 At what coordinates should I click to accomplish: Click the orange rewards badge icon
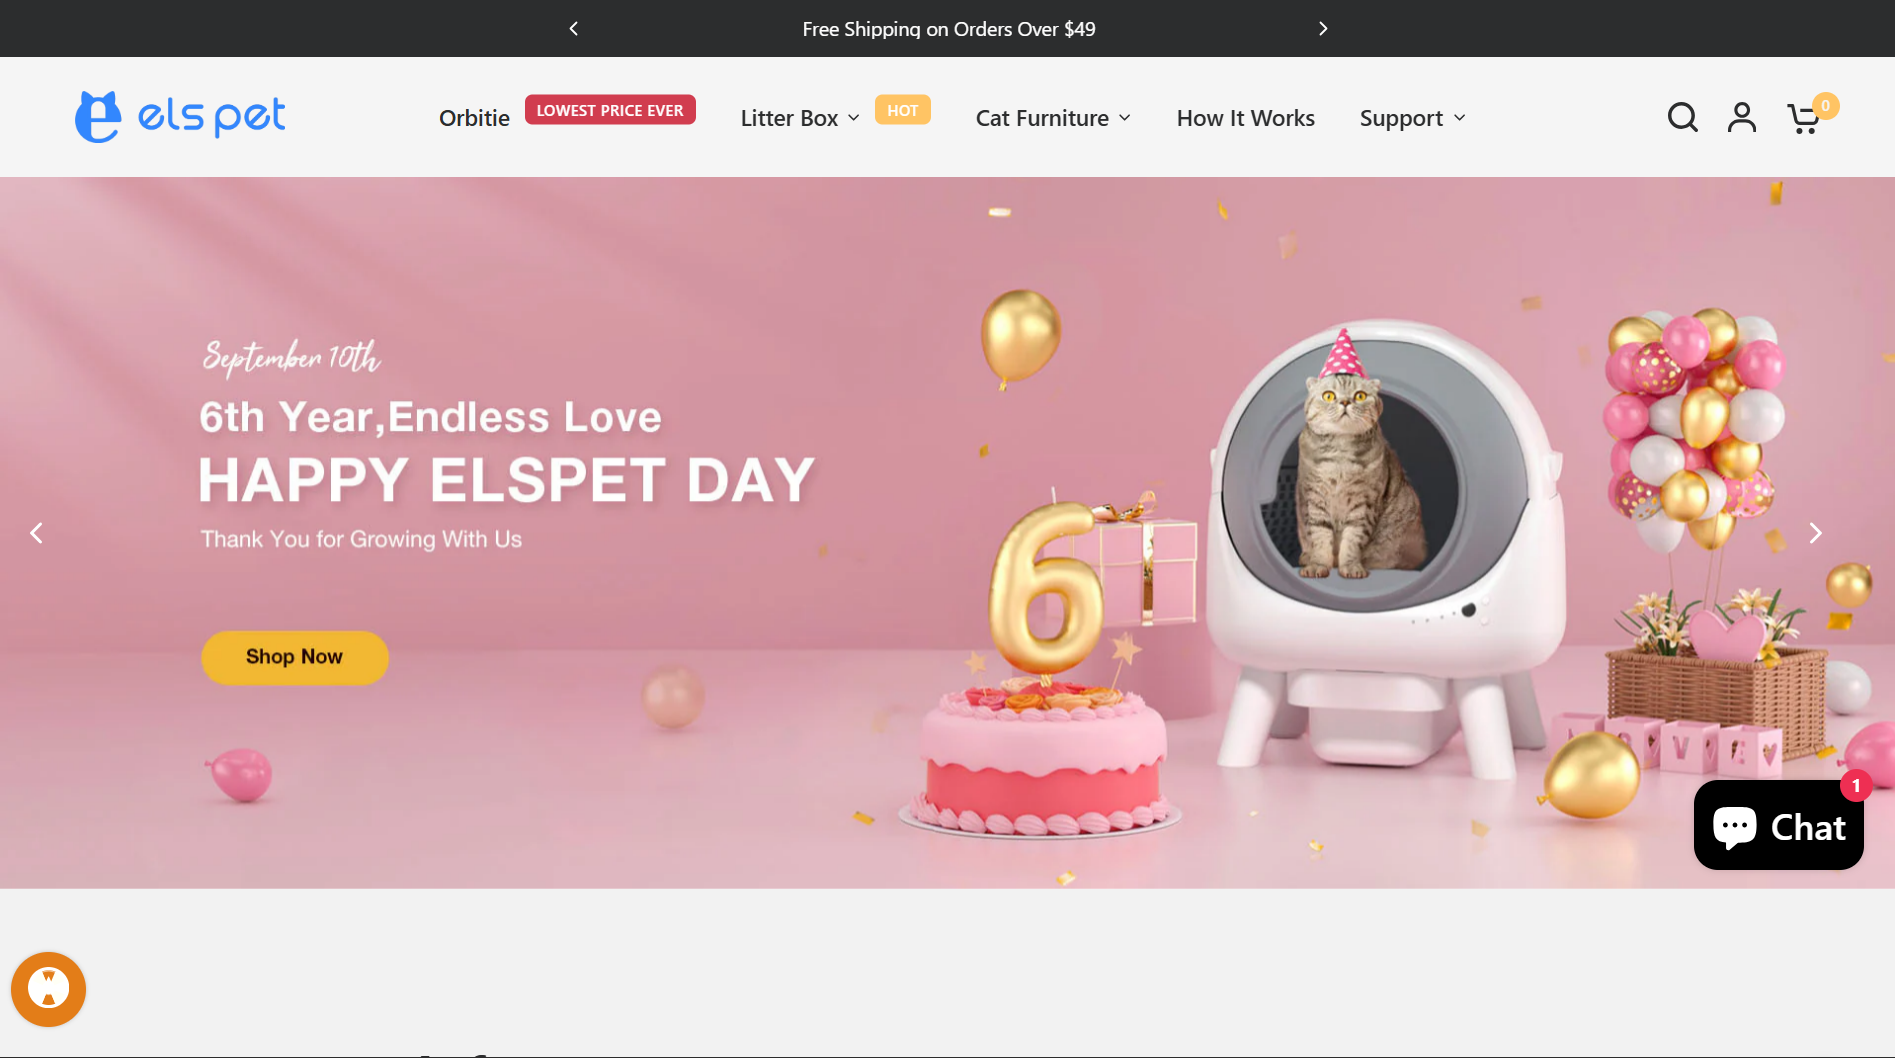click(48, 989)
